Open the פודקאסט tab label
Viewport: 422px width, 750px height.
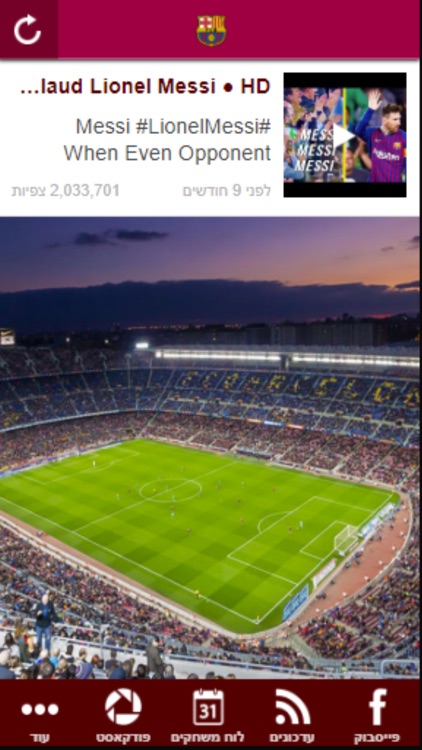[x=123, y=737]
